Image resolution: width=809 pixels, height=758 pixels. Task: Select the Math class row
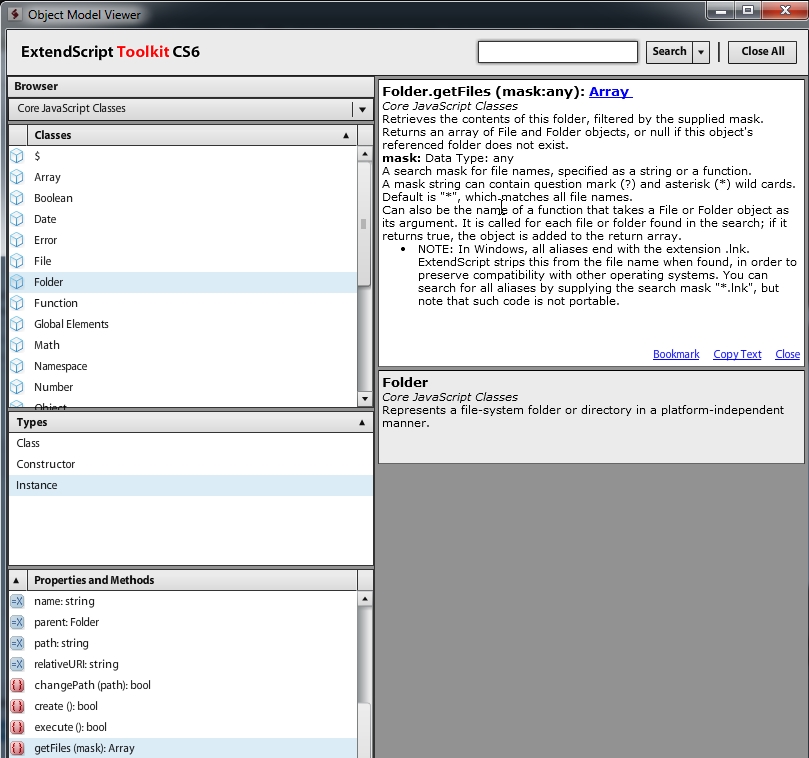[x=183, y=345]
